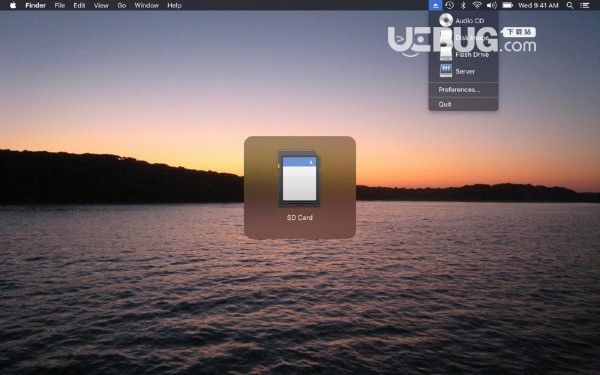The width and height of the screenshot is (600, 375).
Task: Open the Go menu
Action: pyautogui.click(x=122, y=5)
